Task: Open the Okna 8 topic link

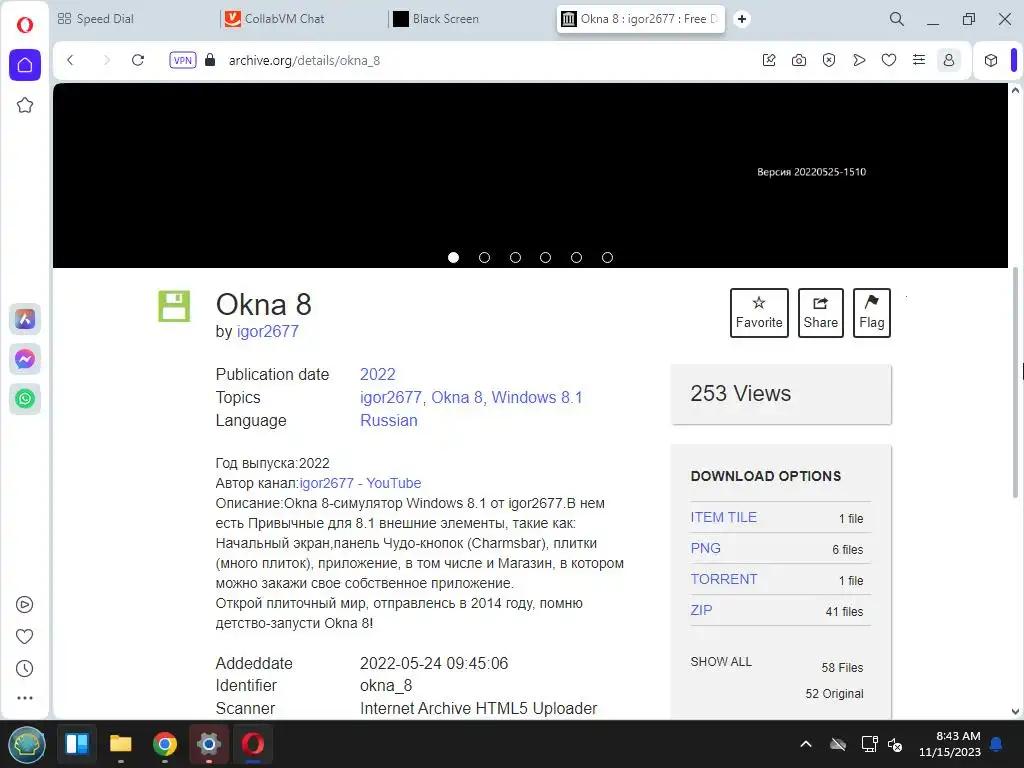Action: (x=456, y=397)
